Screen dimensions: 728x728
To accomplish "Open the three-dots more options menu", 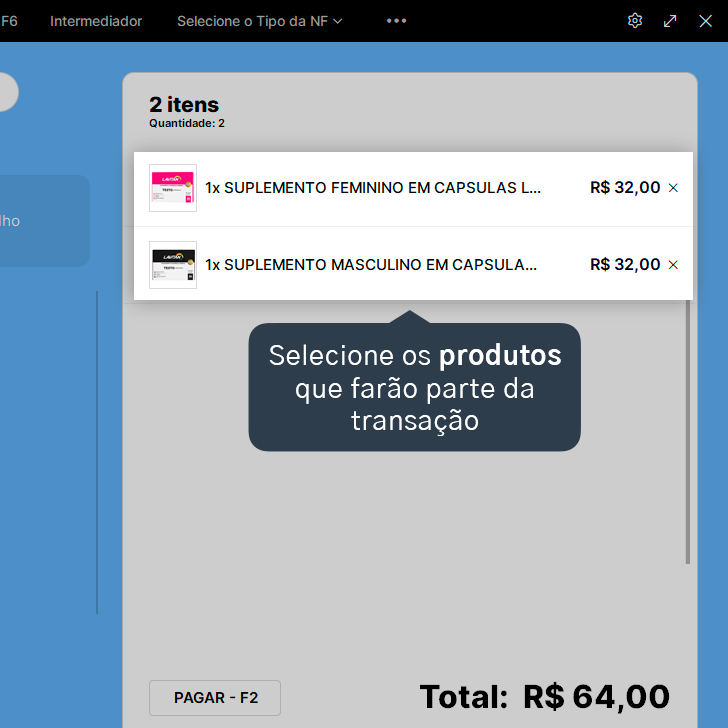I will point(396,21).
